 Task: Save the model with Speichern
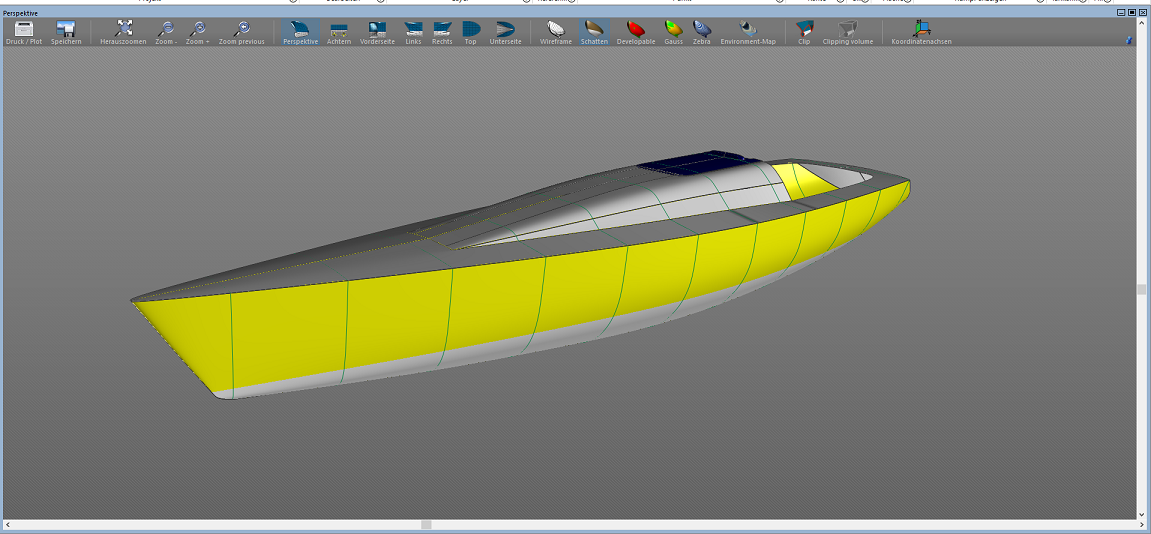coord(66,31)
